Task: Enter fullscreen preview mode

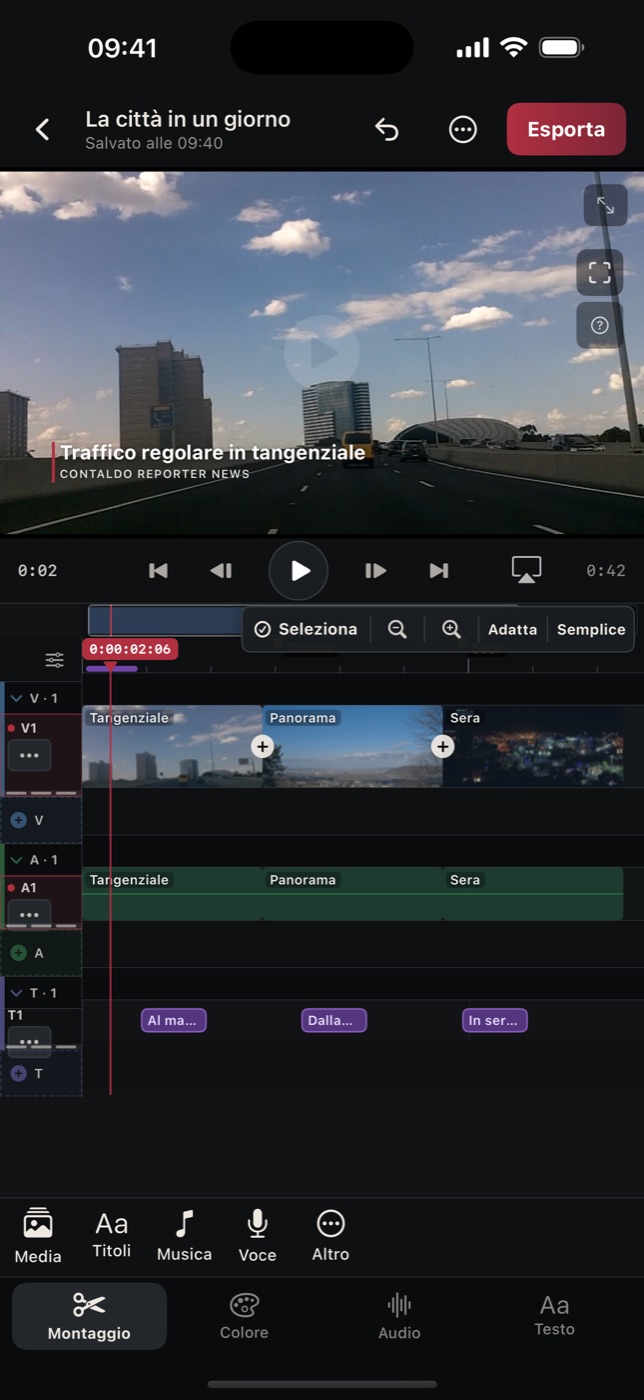Action: [600, 273]
